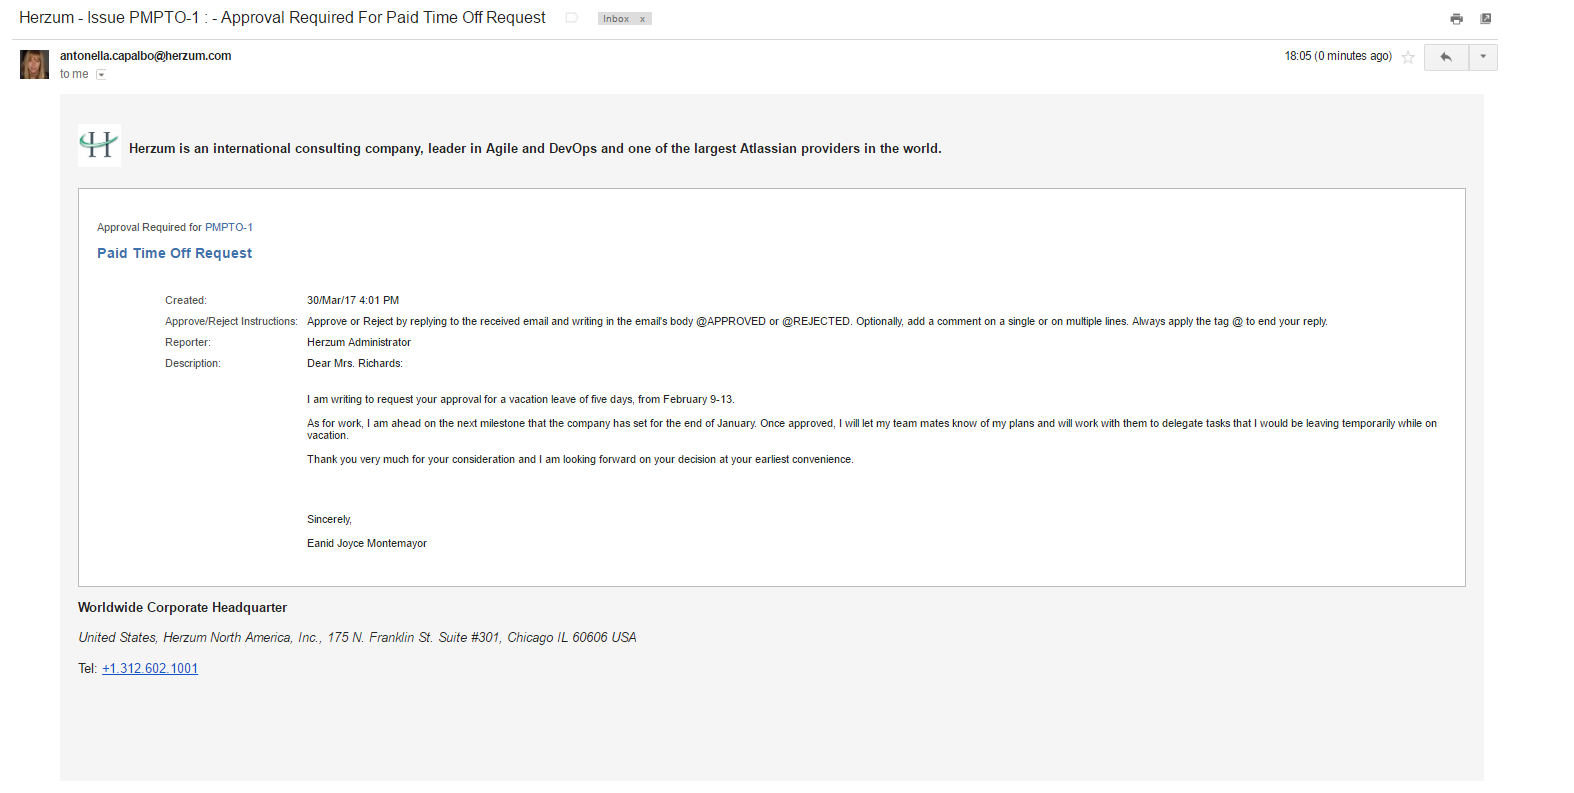1574x793 pixels.
Task: Click the Herzum company tagline text
Action: pos(535,148)
